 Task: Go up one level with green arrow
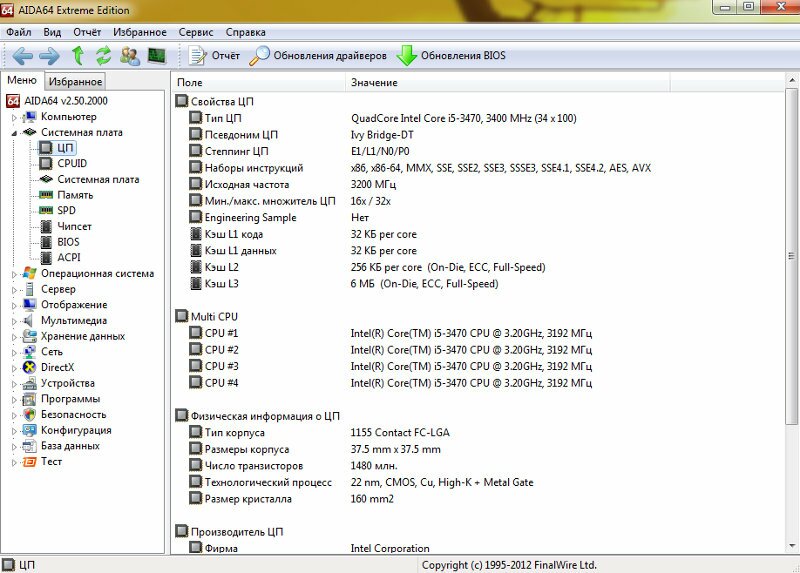click(x=78, y=55)
